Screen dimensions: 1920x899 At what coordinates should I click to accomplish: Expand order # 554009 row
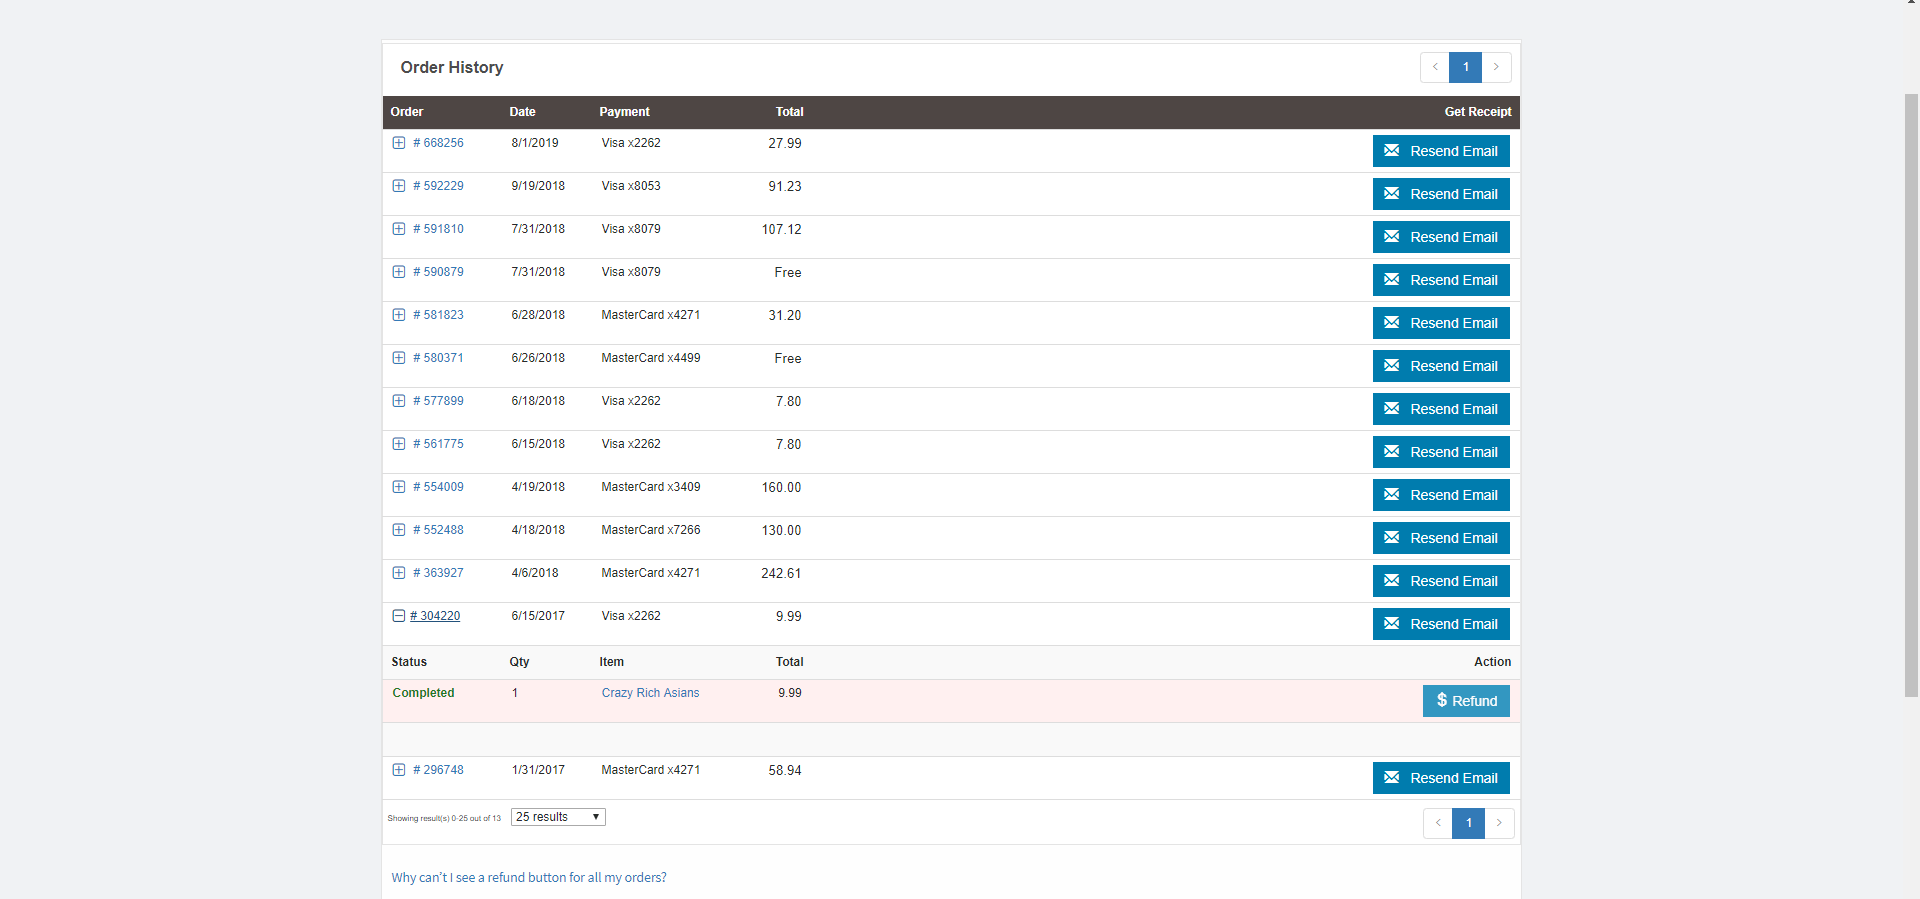click(398, 487)
